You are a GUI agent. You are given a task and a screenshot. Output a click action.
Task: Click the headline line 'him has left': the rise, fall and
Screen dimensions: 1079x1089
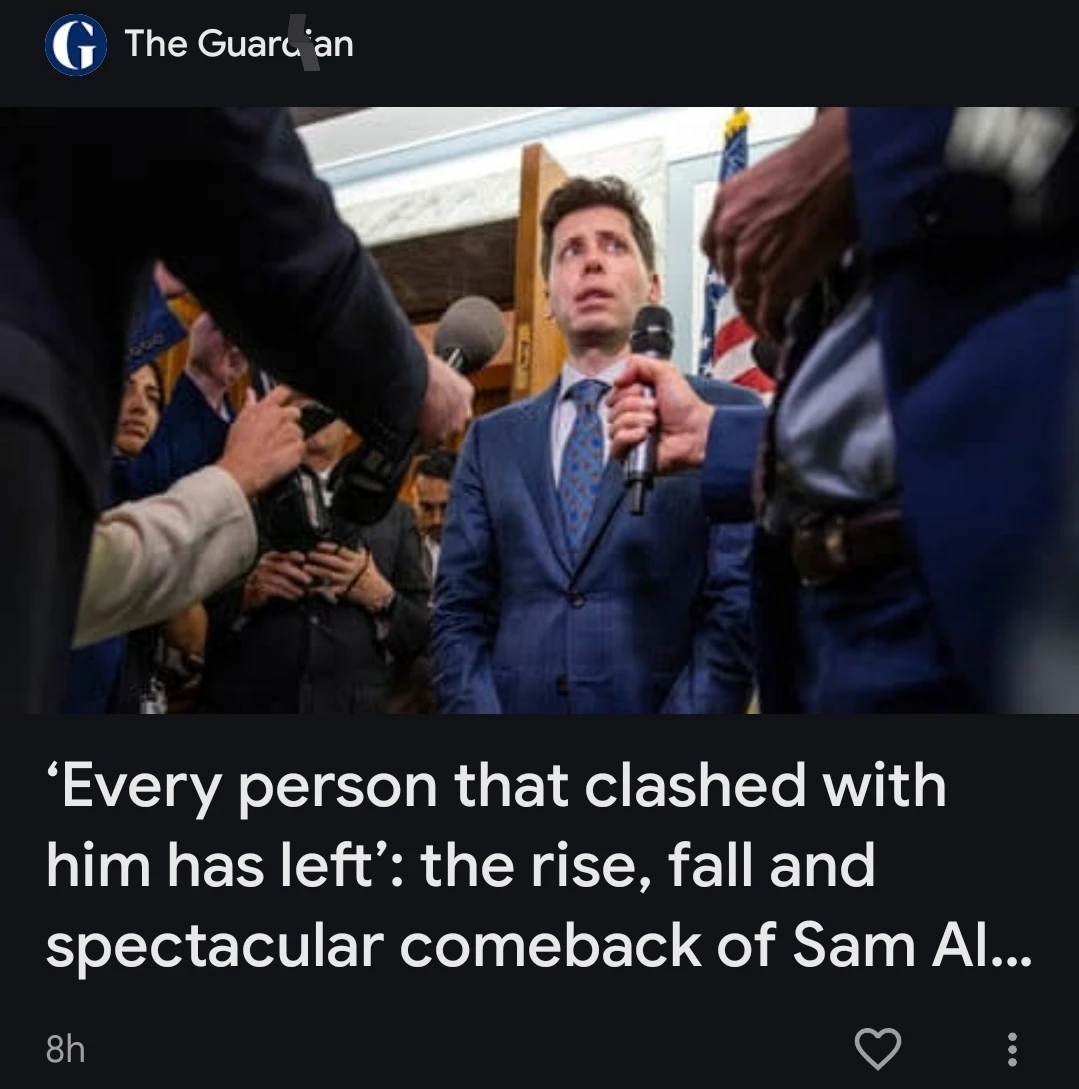click(461, 865)
